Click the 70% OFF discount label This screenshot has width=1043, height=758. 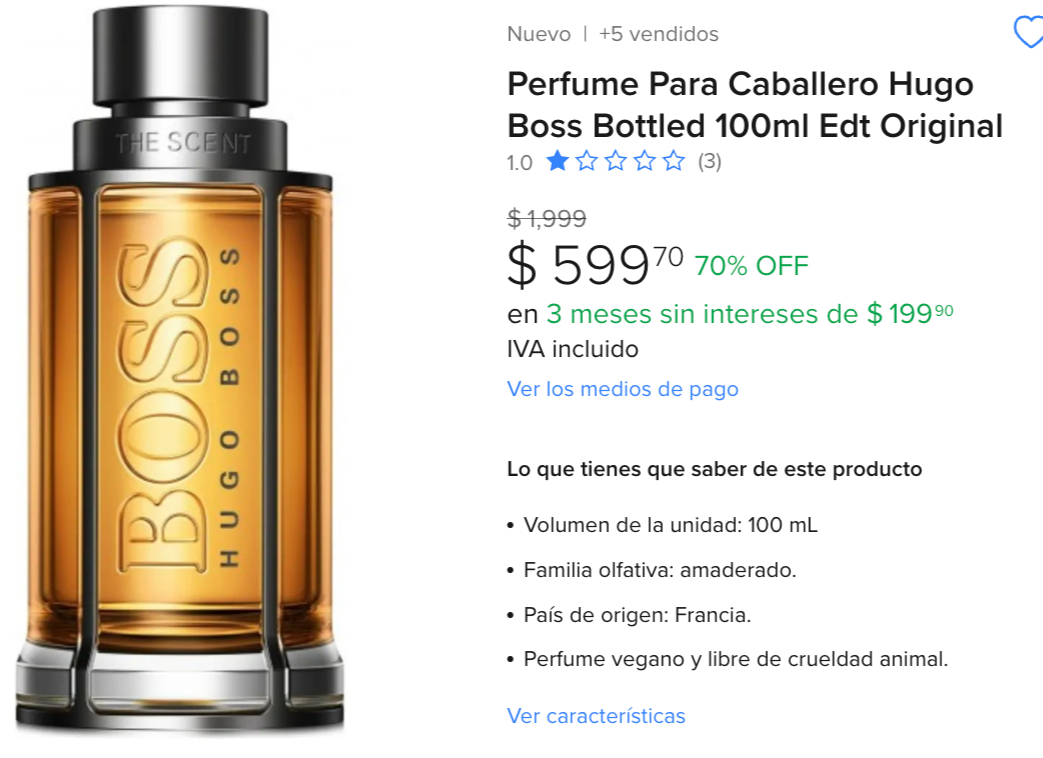pos(751,266)
